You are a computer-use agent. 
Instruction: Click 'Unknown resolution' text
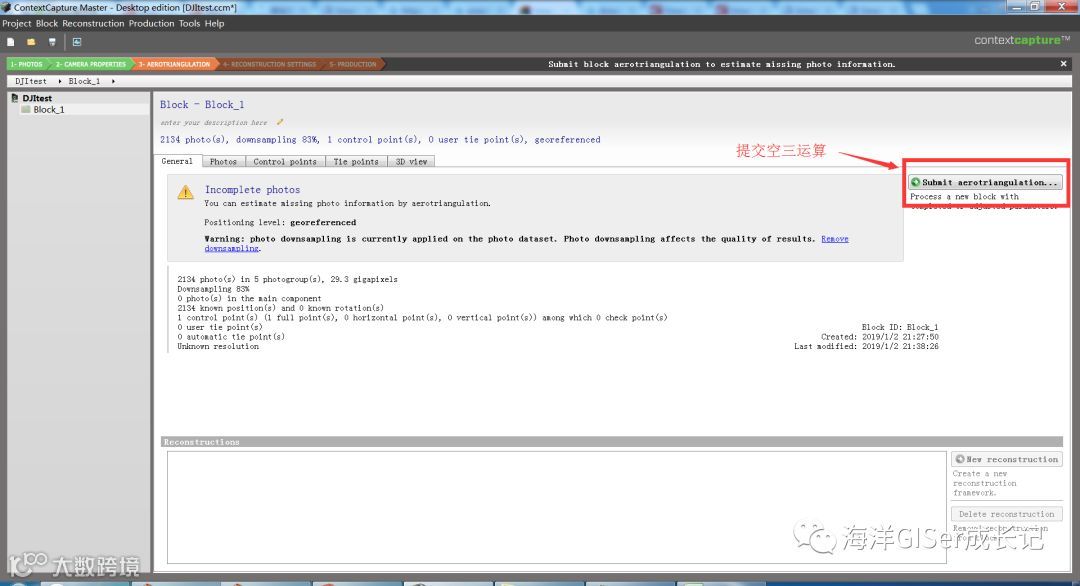pyautogui.click(x=218, y=346)
